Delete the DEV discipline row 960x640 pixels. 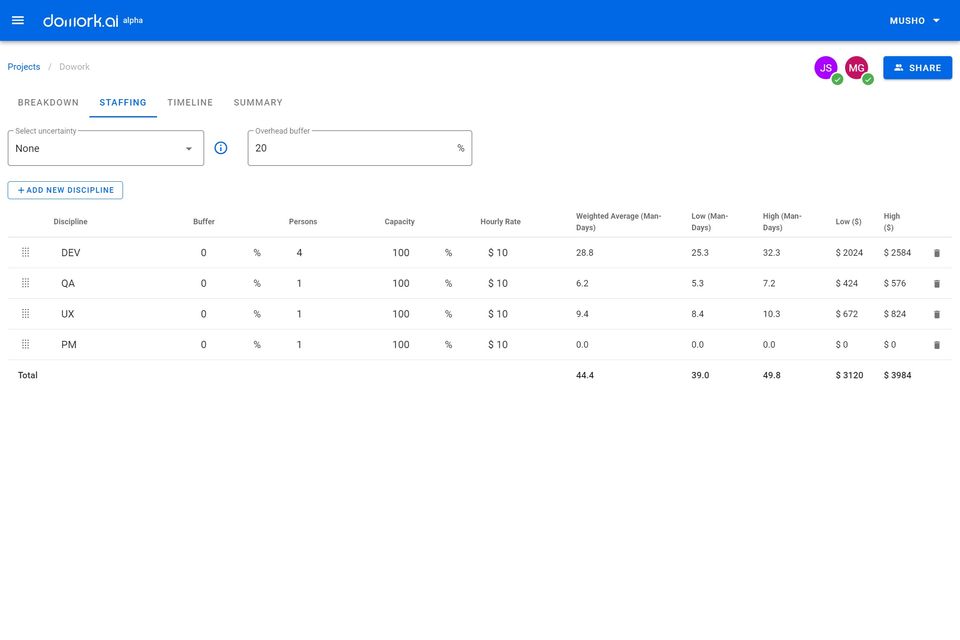[x=937, y=253]
